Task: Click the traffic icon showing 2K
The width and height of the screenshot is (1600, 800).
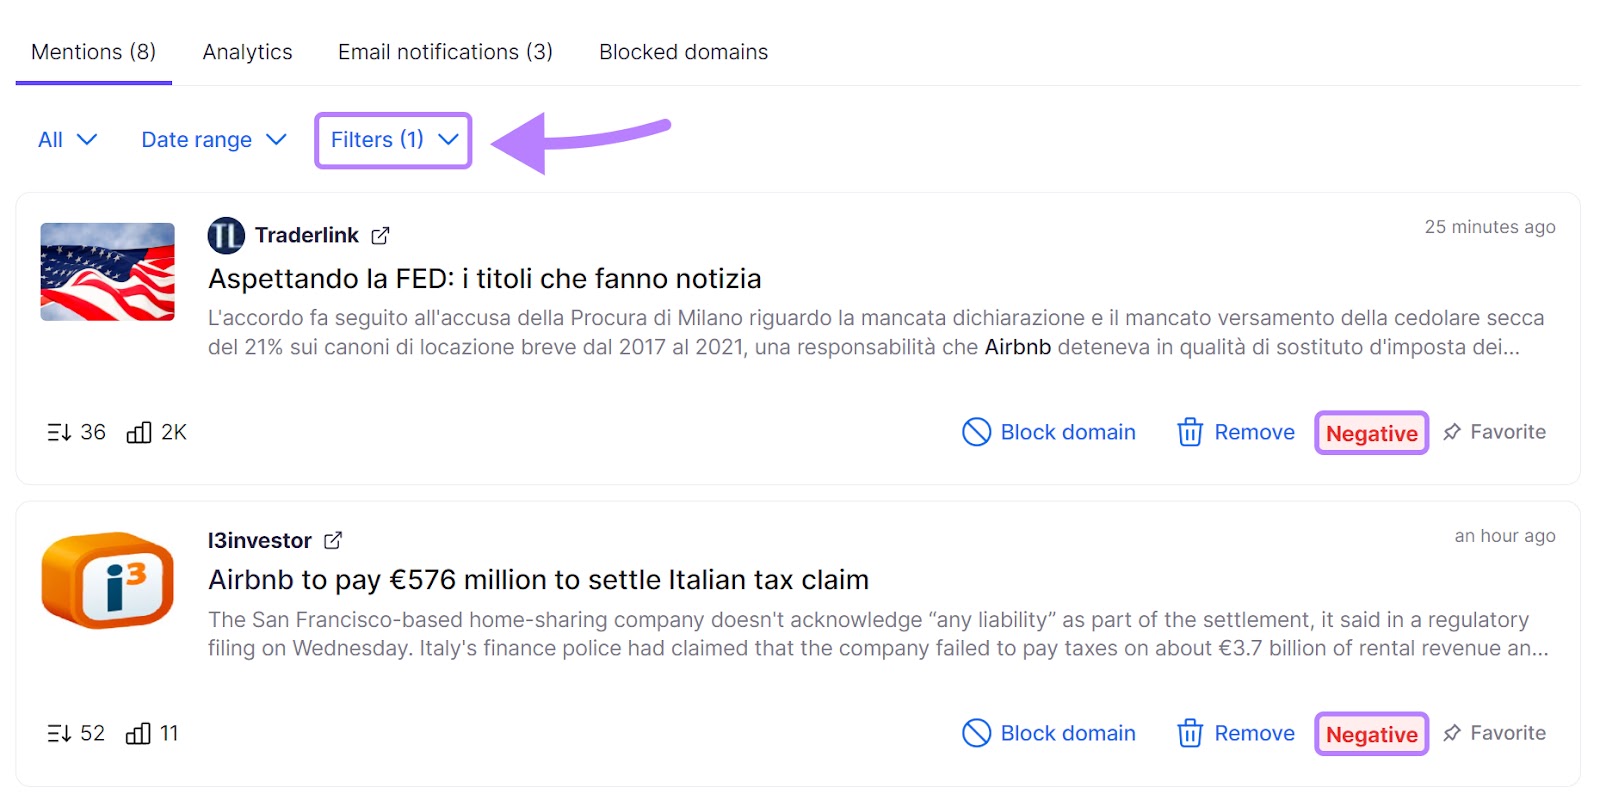Action: 139,432
